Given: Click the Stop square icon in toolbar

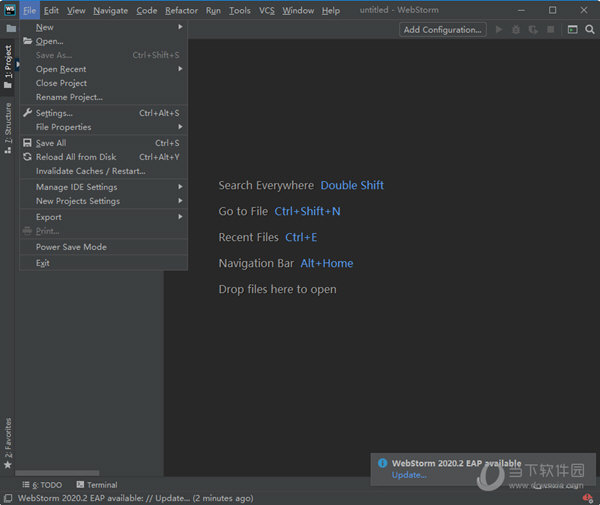Looking at the screenshot, I should point(551,29).
